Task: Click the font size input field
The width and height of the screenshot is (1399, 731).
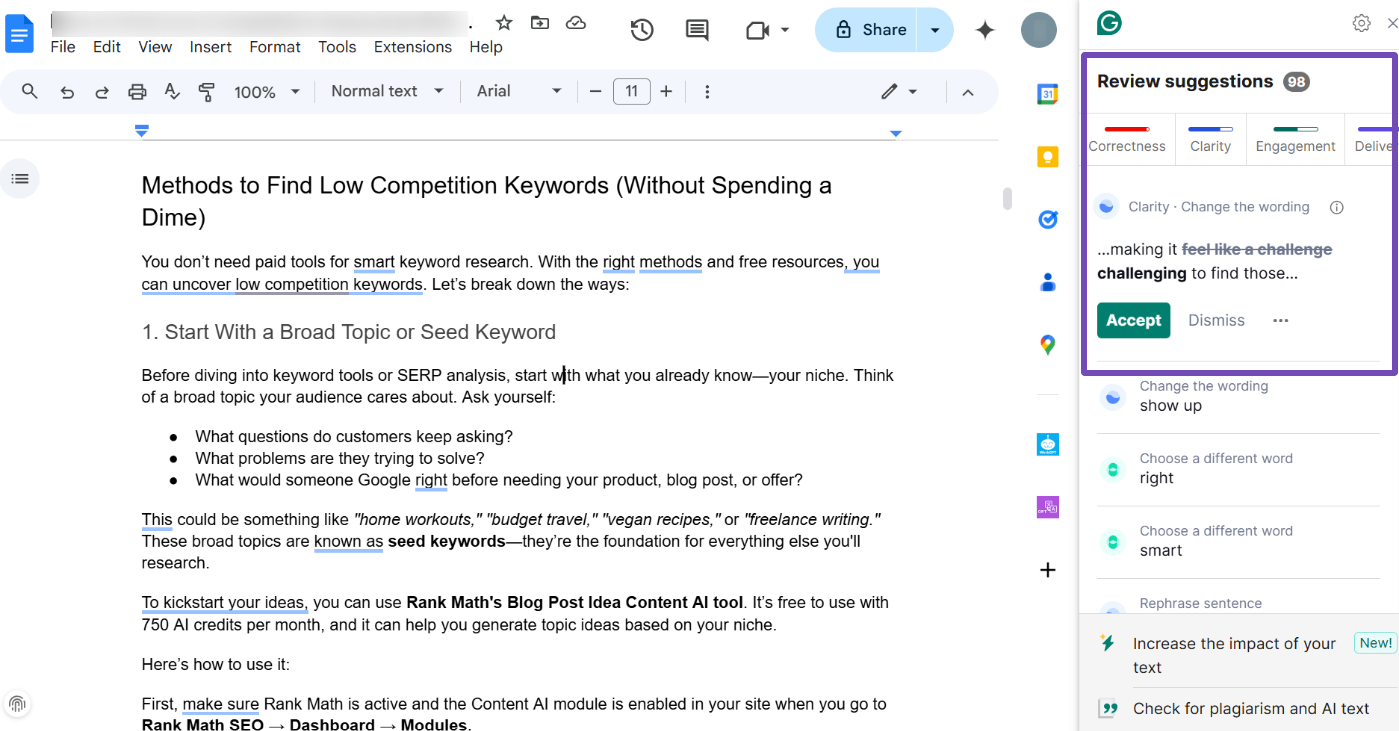Action: click(x=631, y=91)
